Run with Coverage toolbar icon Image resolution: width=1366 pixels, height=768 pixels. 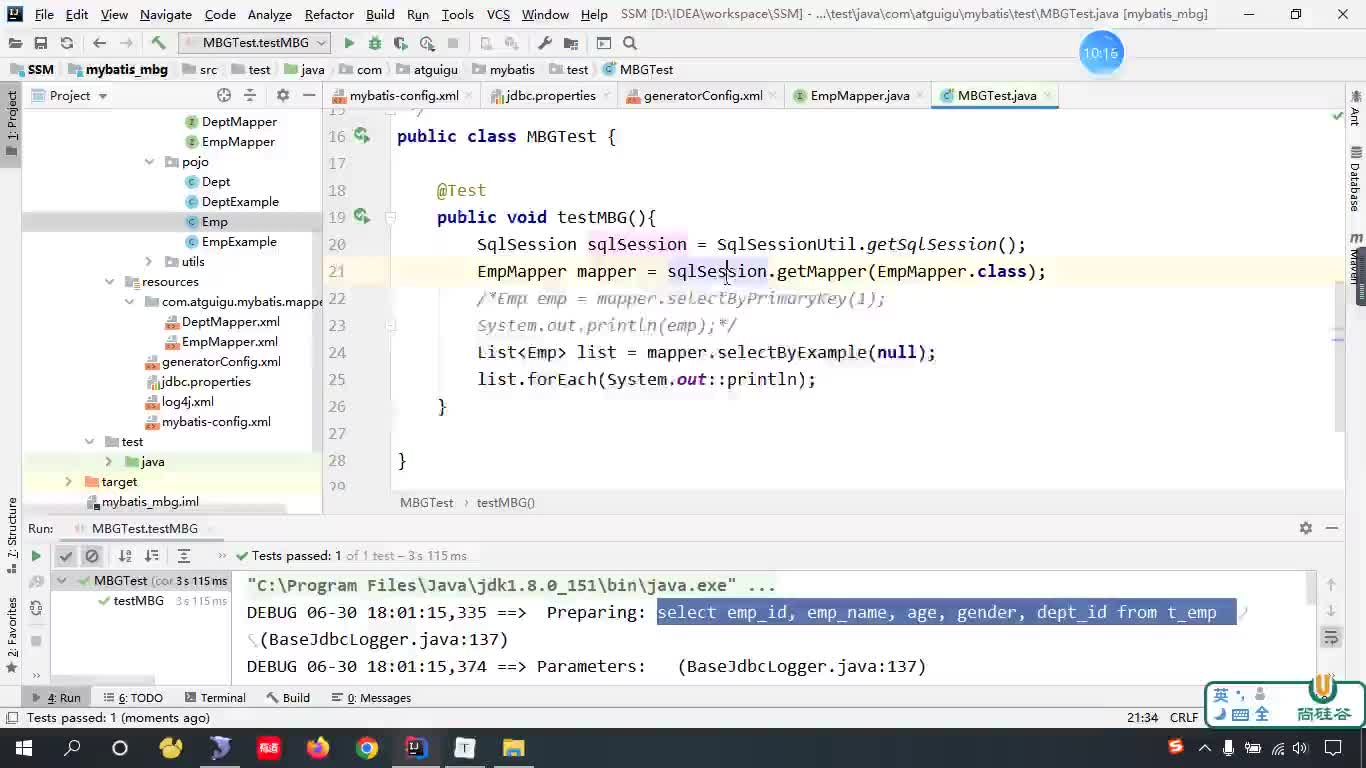pos(401,43)
